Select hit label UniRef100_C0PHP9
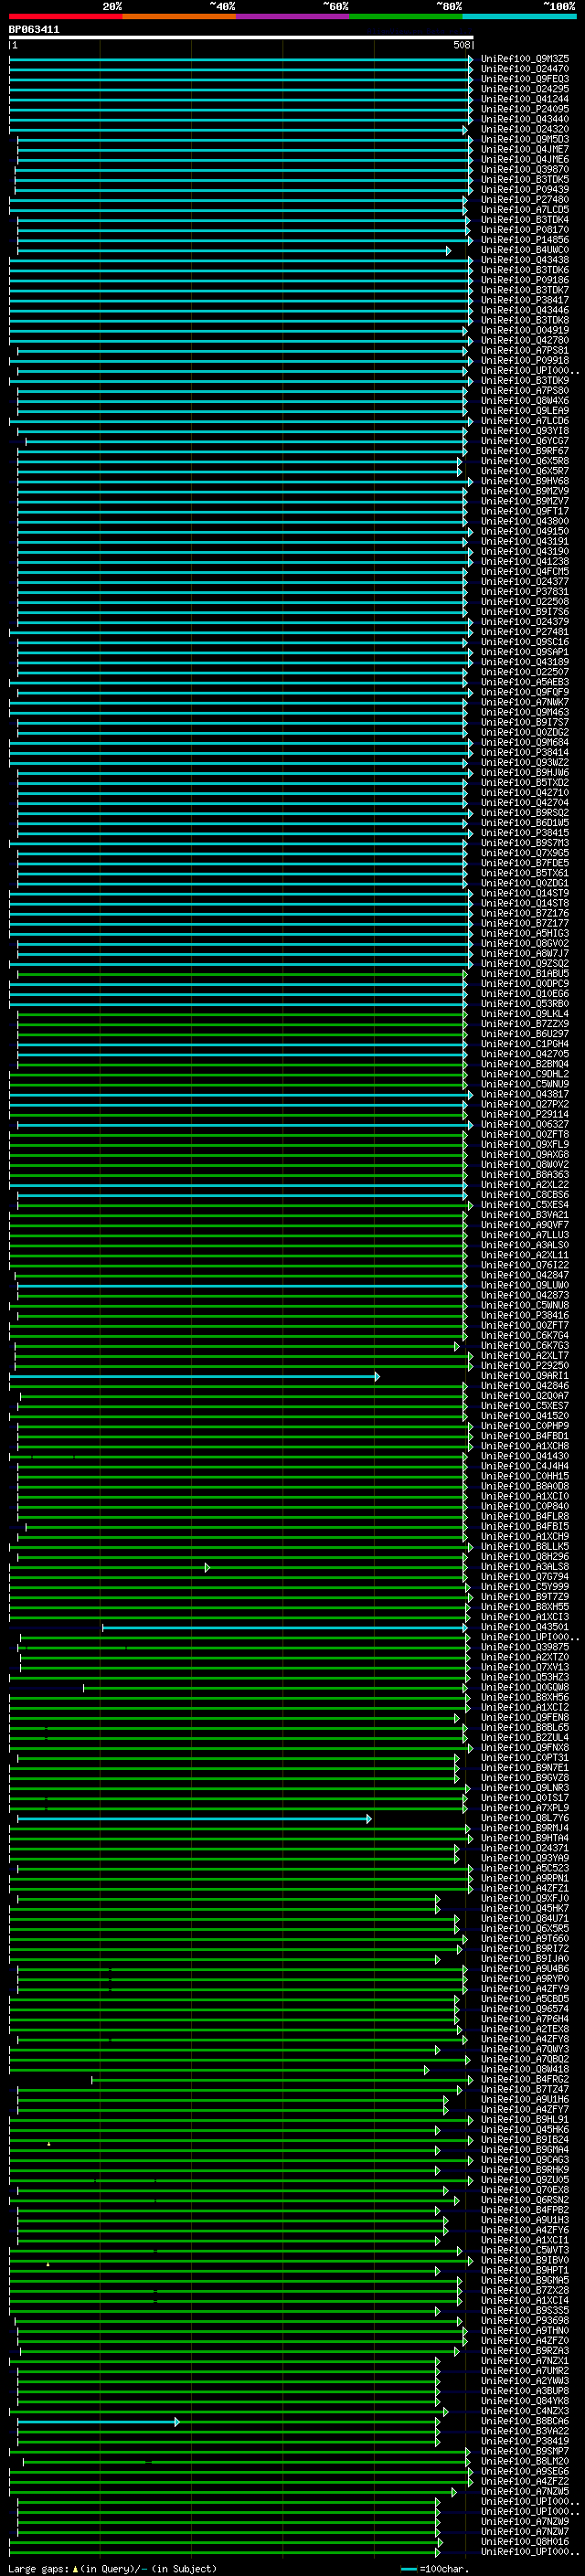This screenshot has width=585, height=2576. pos(525,1426)
